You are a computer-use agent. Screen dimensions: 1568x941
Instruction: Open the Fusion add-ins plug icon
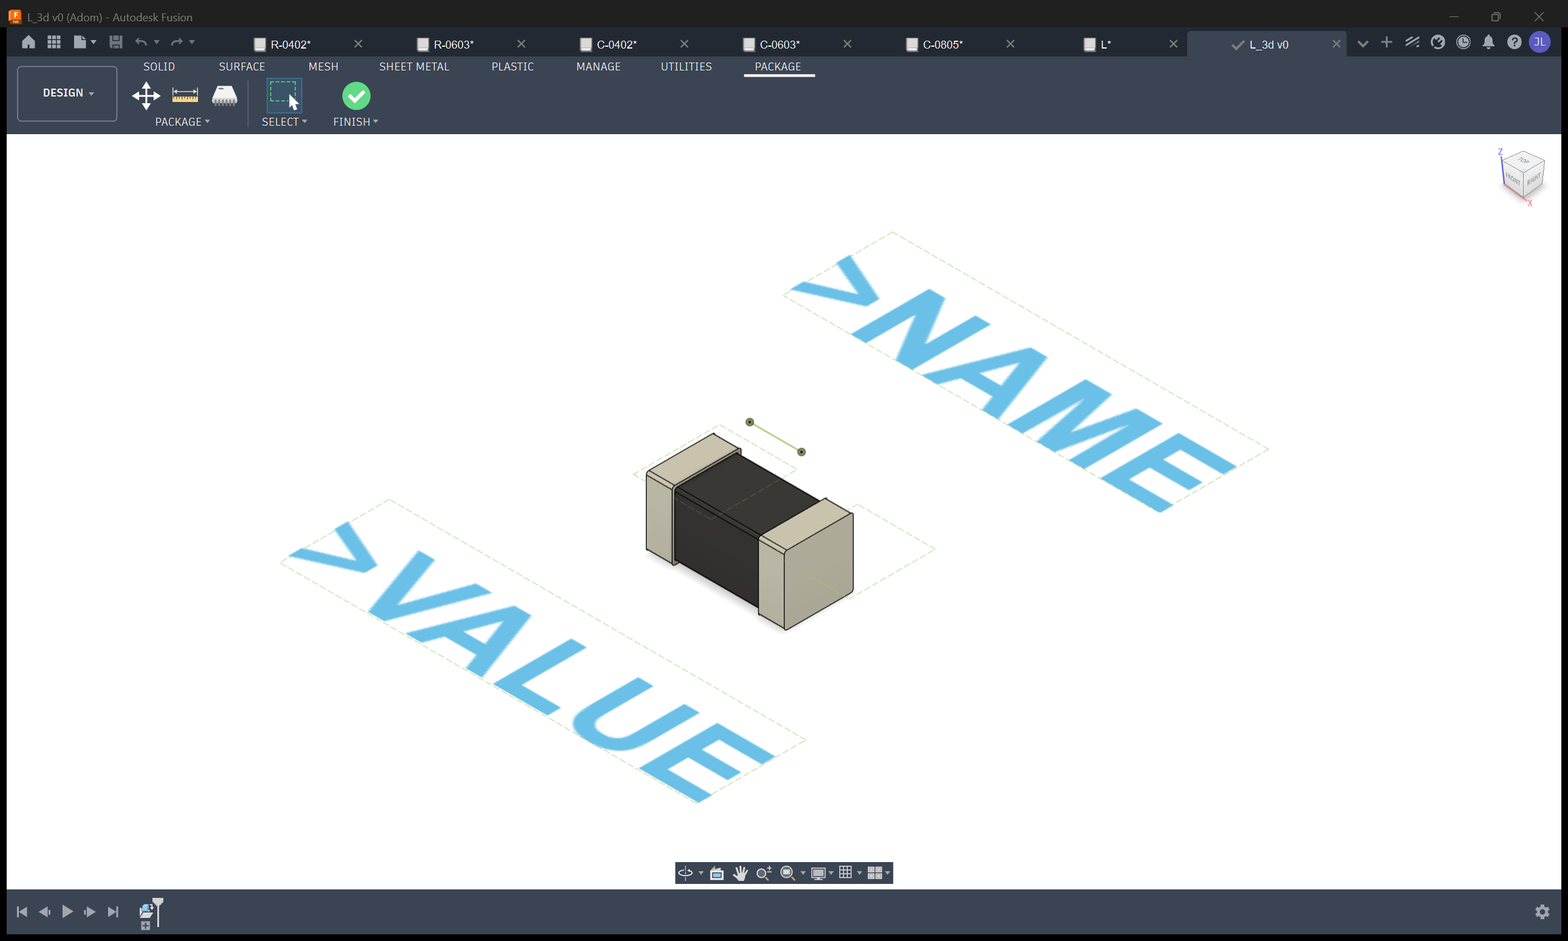pos(1438,42)
